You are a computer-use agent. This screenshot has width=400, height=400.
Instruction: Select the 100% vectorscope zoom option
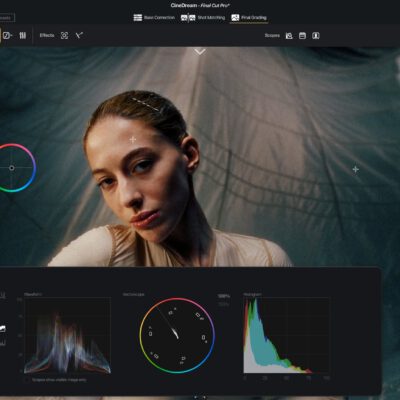(x=224, y=296)
